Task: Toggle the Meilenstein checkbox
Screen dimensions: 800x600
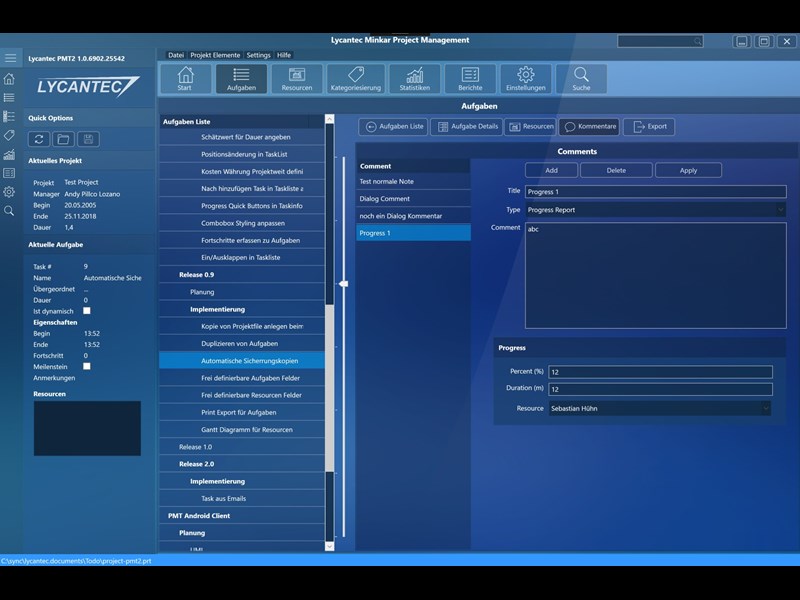Action: 87,366
